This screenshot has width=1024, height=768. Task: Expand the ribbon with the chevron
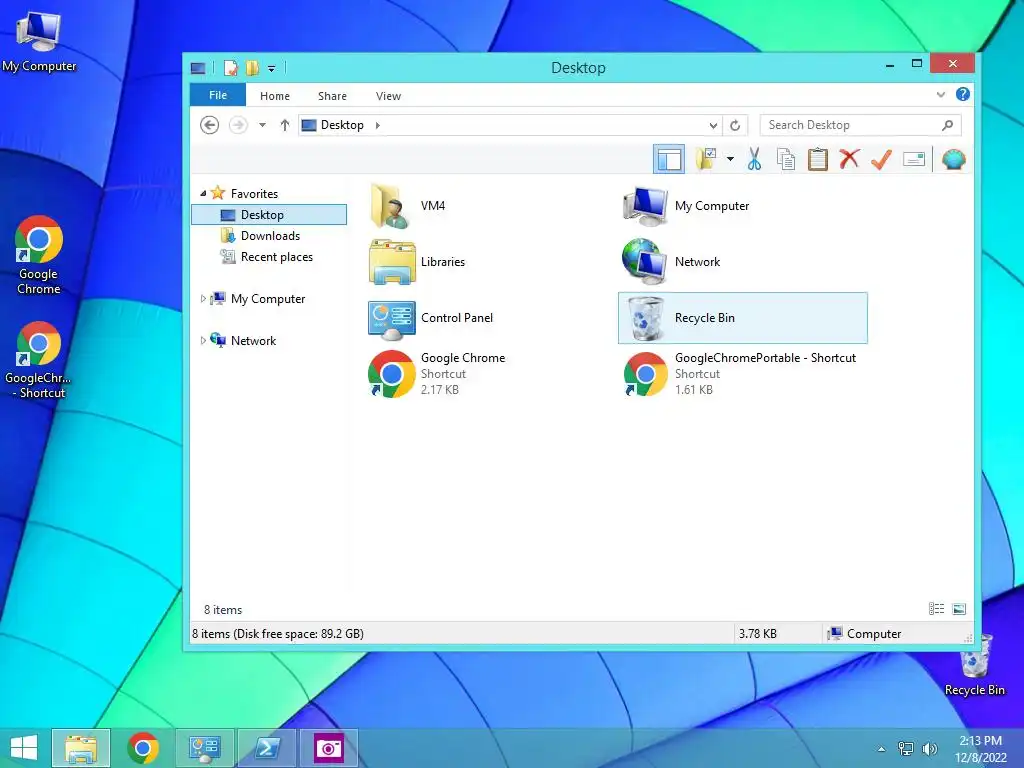940,94
